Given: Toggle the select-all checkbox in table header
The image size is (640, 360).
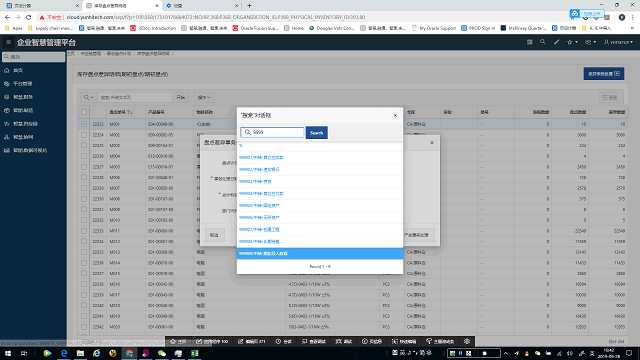Looking at the screenshot, I should (x=84, y=112).
